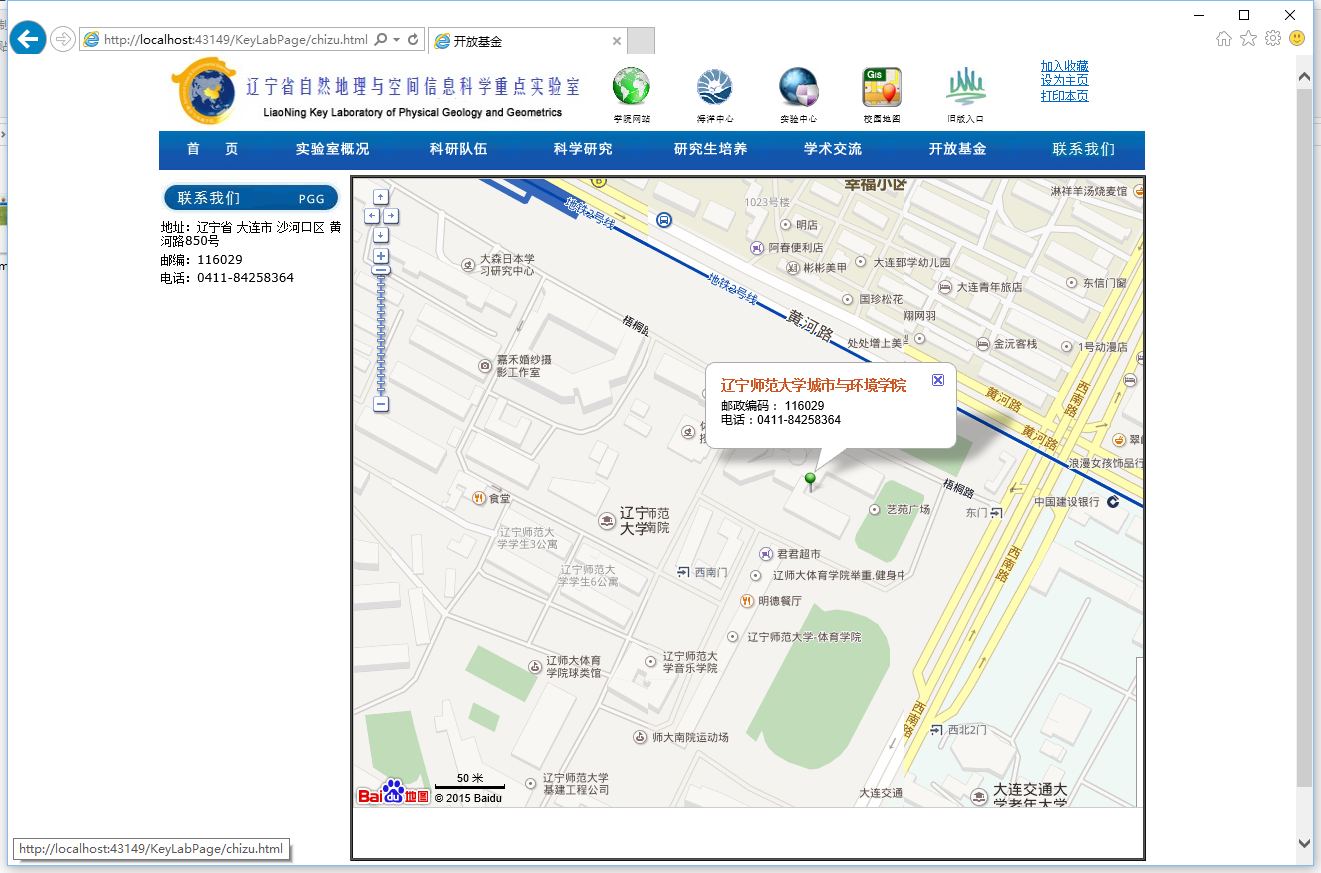Click the 联系我们 PGG sidebar header

pyautogui.click(x=251, y=198)
